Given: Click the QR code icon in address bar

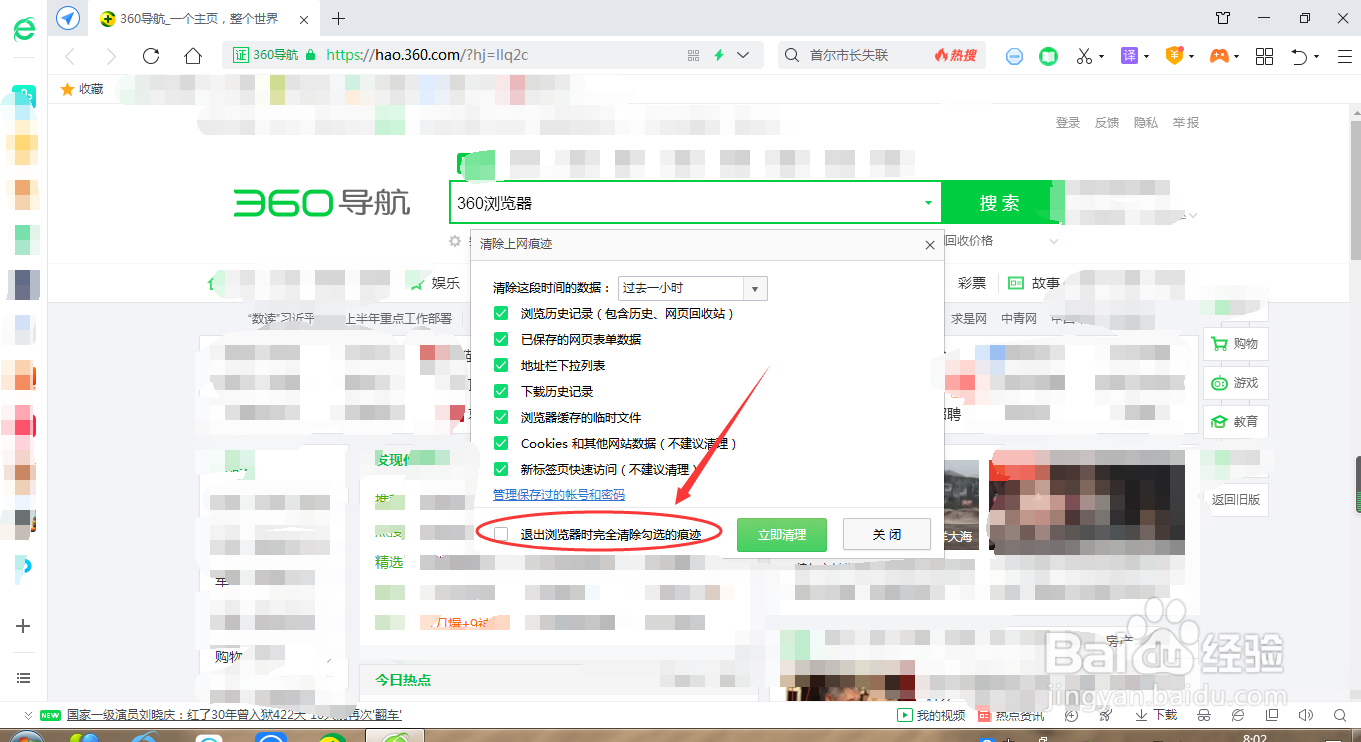Looking at the screenshot, I should point(694,56).
